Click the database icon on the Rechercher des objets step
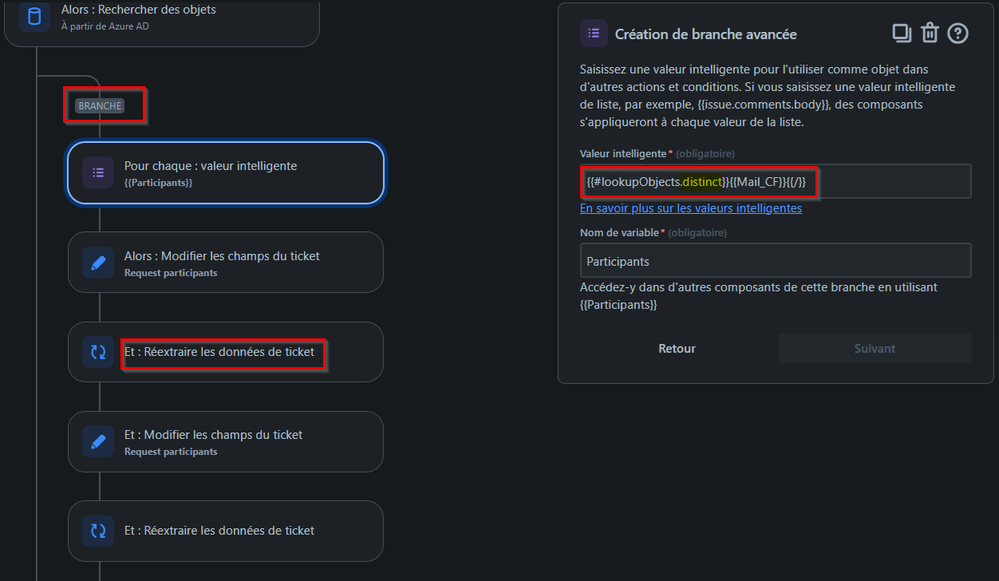The height and width of the screenshot is (581, 999). [x=36, y=17]
